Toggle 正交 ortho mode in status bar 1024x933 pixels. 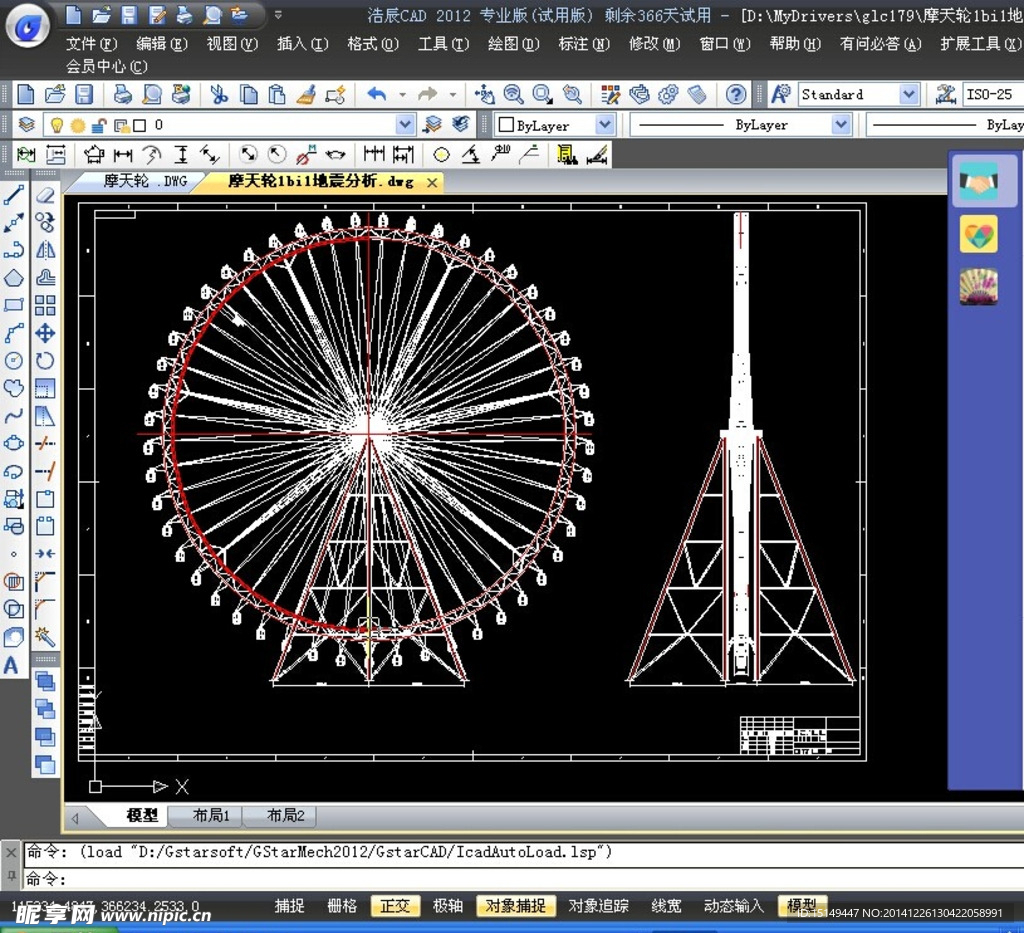point(395,906)
